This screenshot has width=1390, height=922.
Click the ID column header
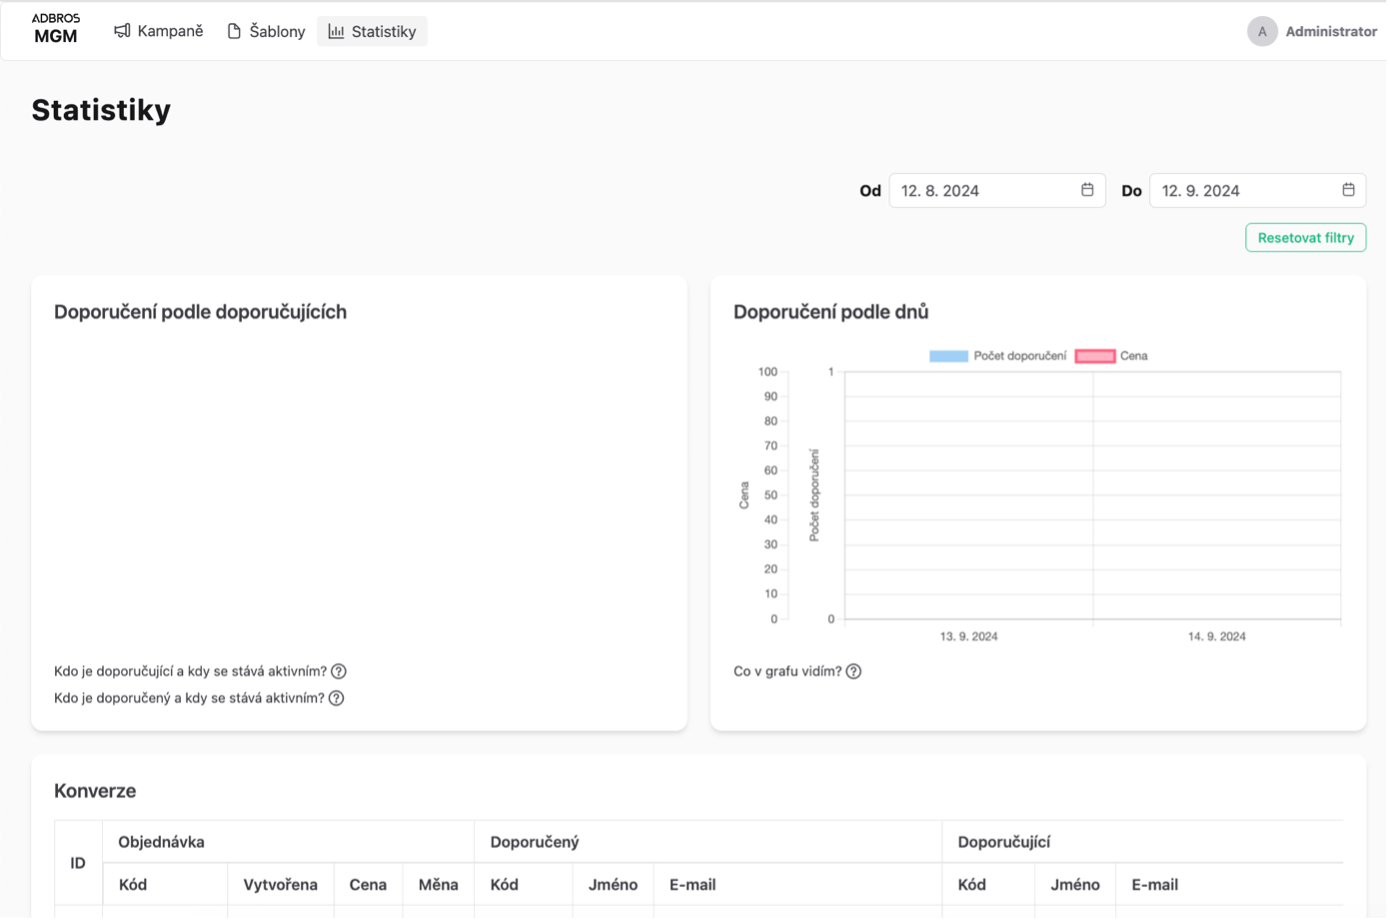(78, 864)
